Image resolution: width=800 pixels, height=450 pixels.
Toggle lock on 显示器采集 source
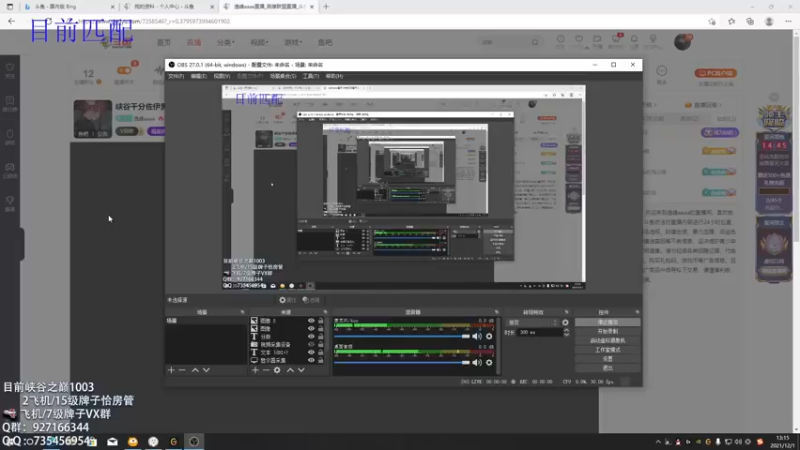[x=320, y=360]
